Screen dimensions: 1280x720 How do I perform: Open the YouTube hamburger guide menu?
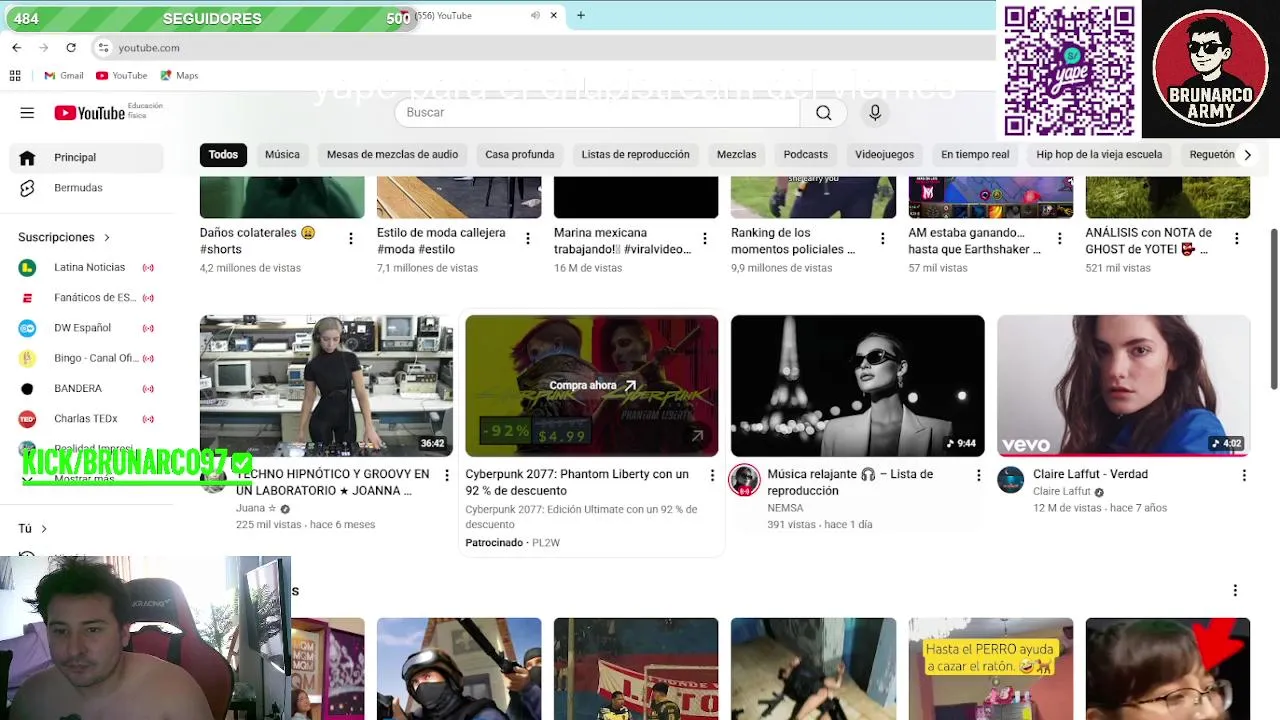click(27, 113)
